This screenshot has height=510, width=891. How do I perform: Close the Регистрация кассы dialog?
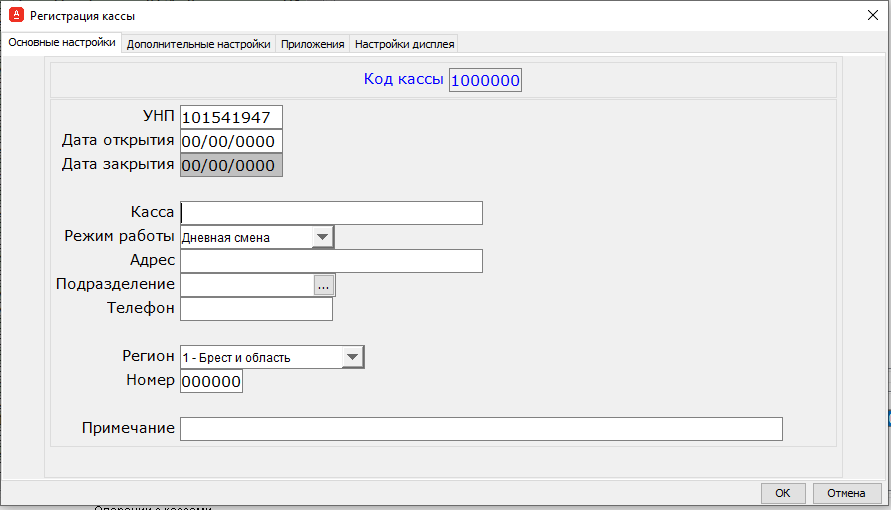[873, 15]
